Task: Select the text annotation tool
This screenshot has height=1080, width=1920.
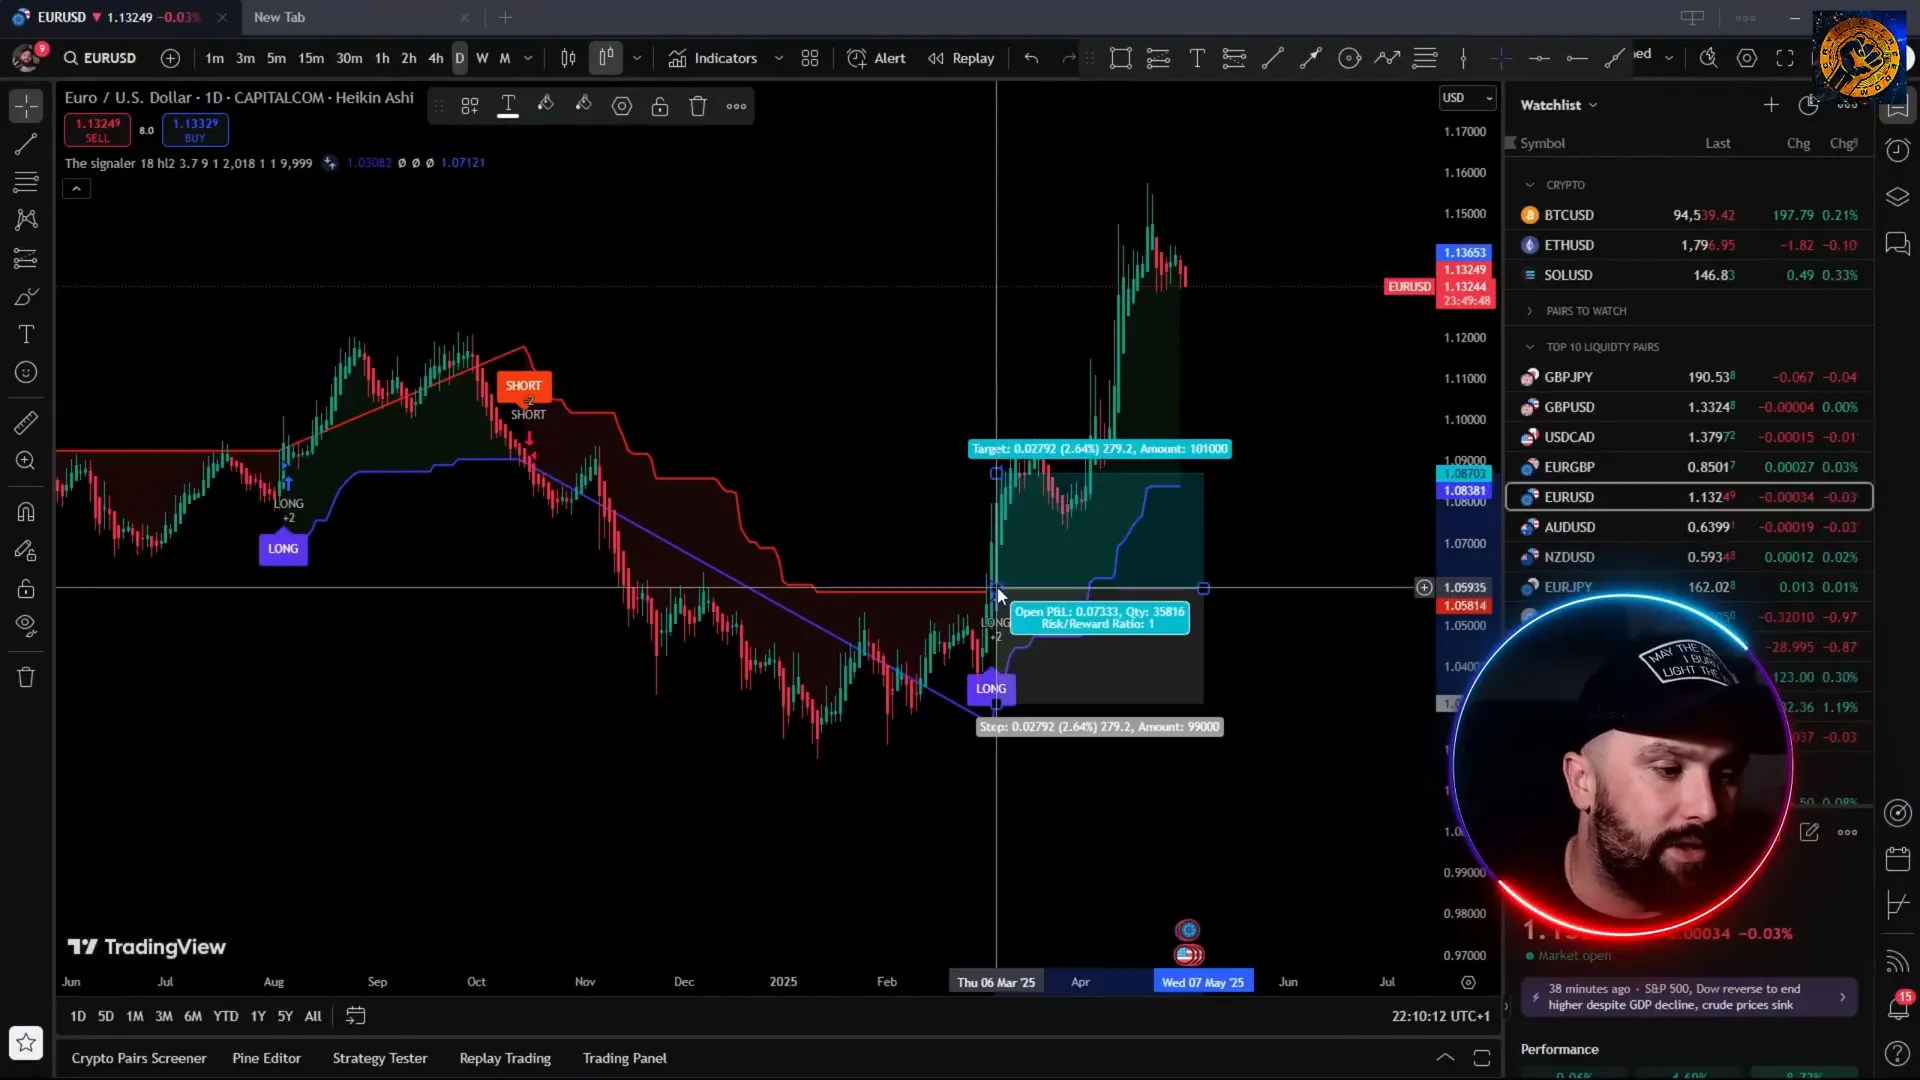Action: coord(26,335)
